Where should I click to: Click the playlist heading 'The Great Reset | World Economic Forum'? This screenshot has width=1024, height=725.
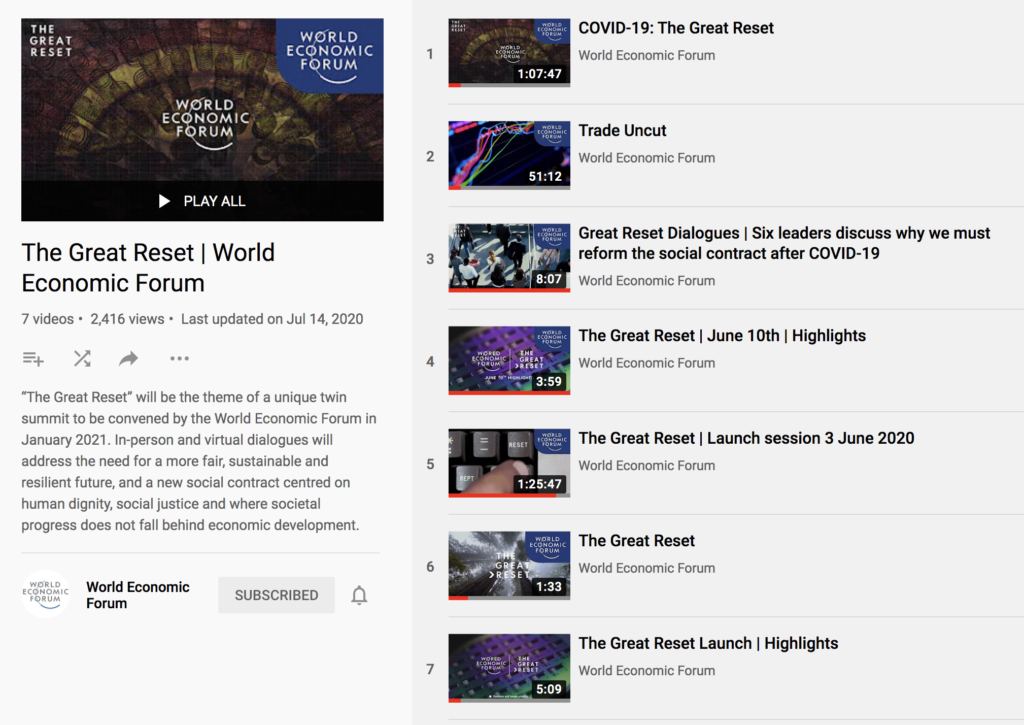click(148, 268)
